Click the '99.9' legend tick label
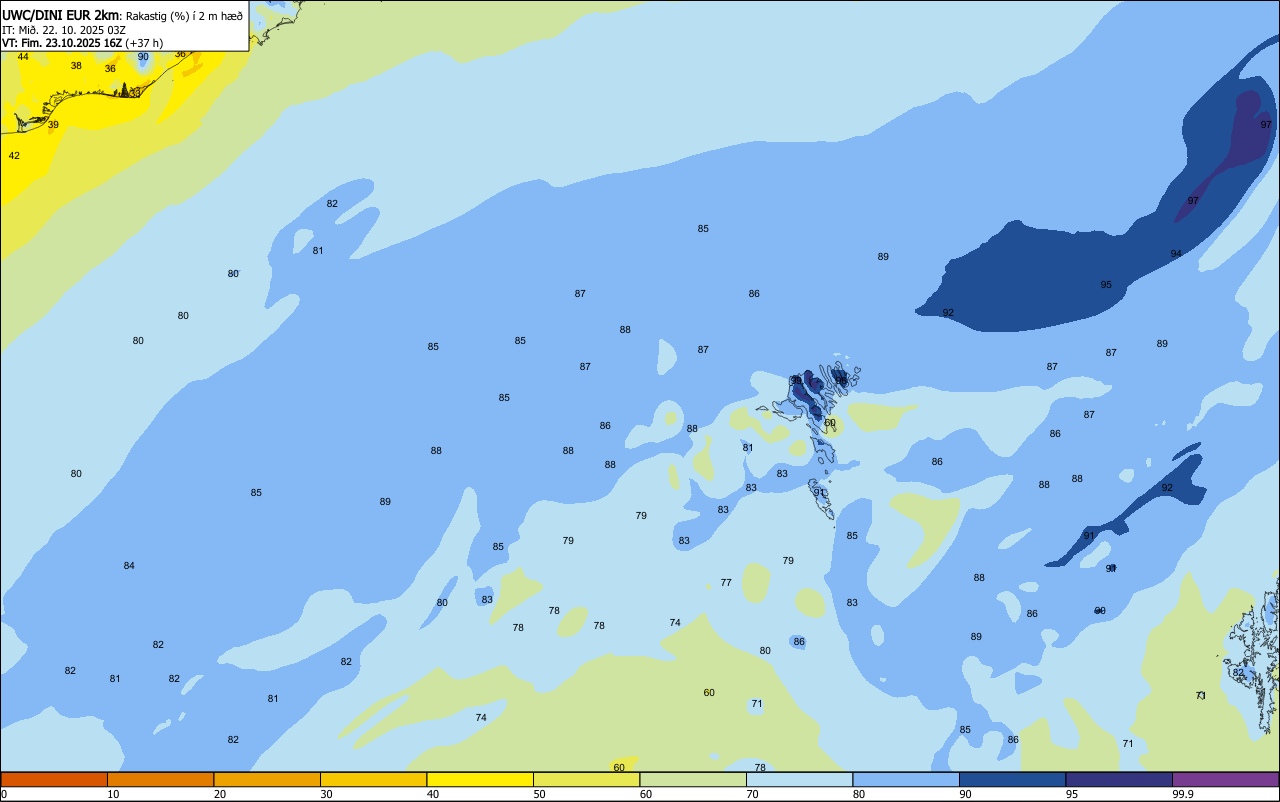Image resolution: width=1280 pixels, height=802 pixels. pyautogui.click(x=1182, y=794)
